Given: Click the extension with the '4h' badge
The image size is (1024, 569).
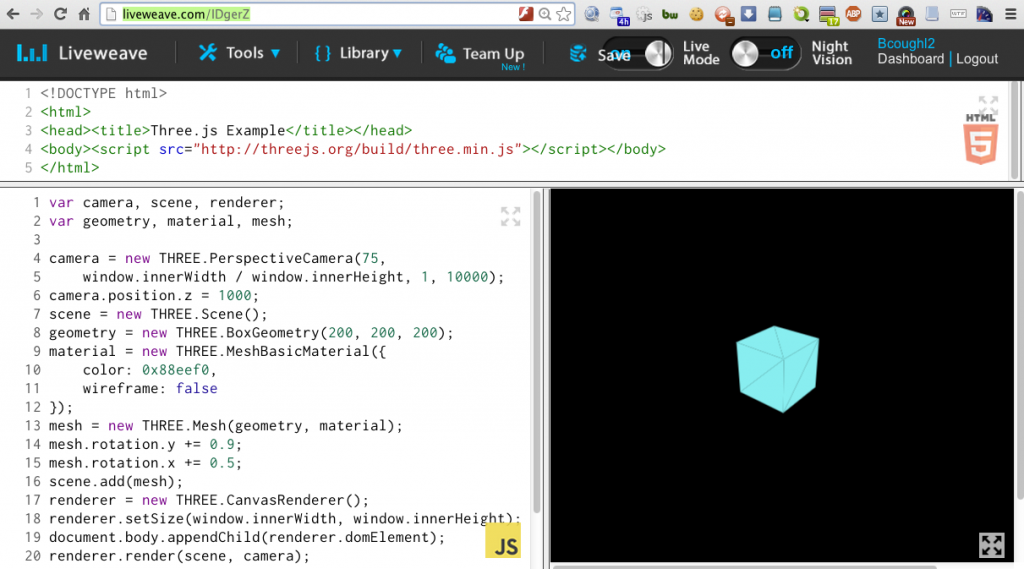Looking at the screenshot, I should coord(618,16).
